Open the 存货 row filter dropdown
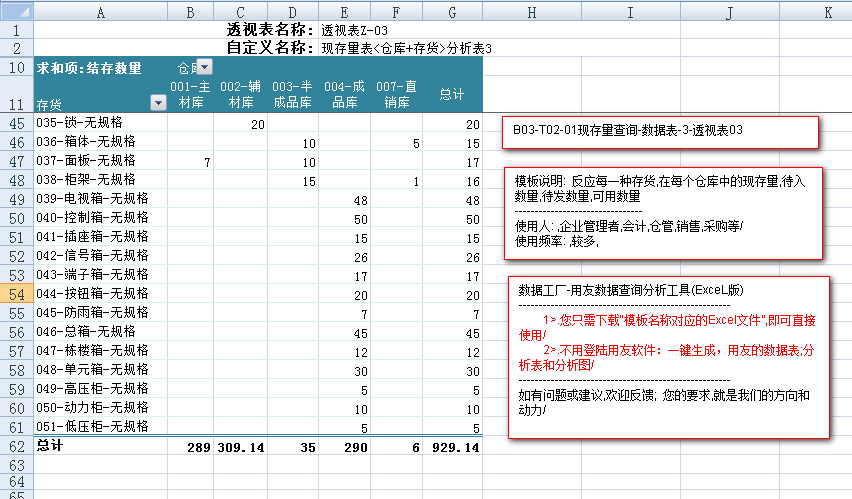This screenshot has width=852, height=499. point(157,103)
